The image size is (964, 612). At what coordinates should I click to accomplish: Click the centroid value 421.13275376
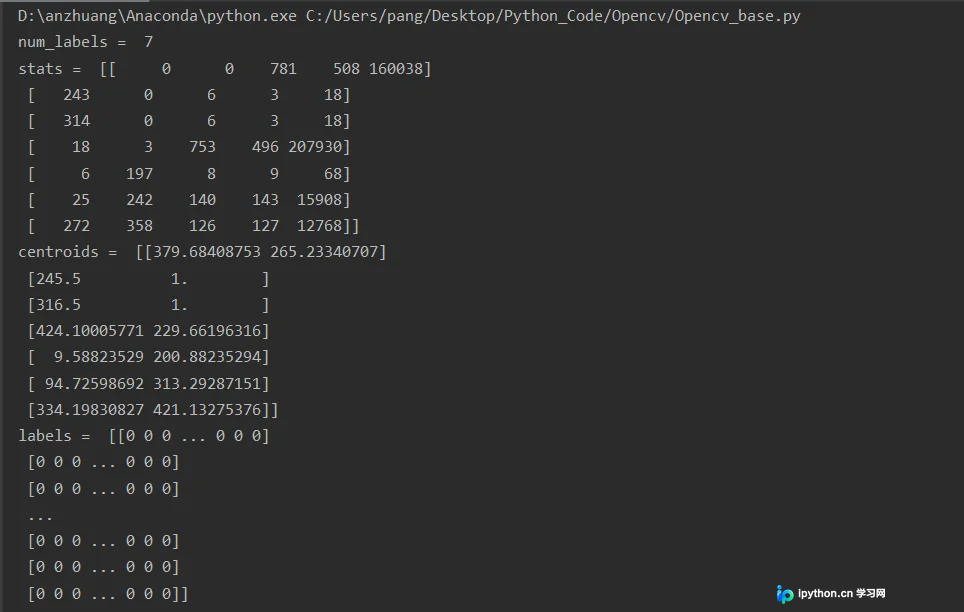coord(207,410)
